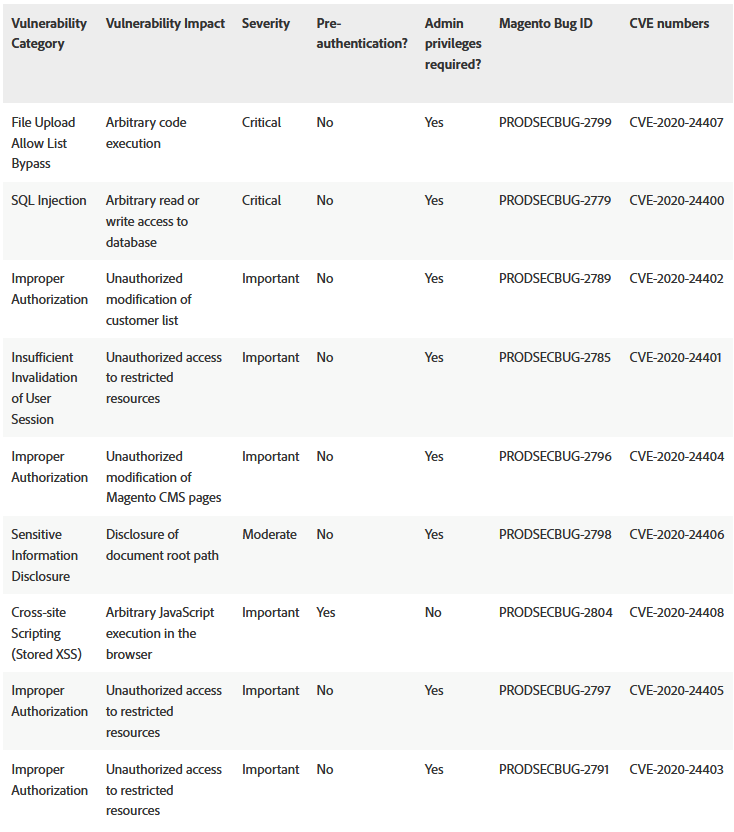Click the Moderate severity cell
The image size is (734, 832).
[269, 535]
